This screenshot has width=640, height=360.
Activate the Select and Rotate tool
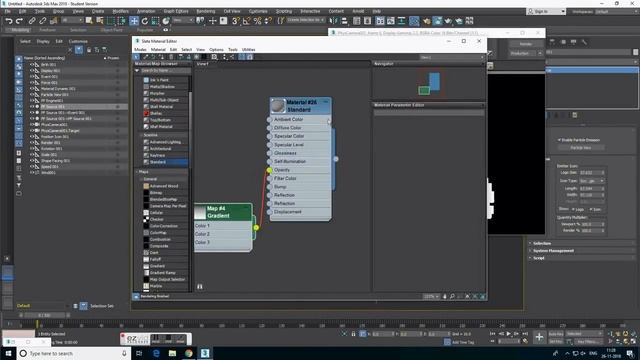coord(144,21)
